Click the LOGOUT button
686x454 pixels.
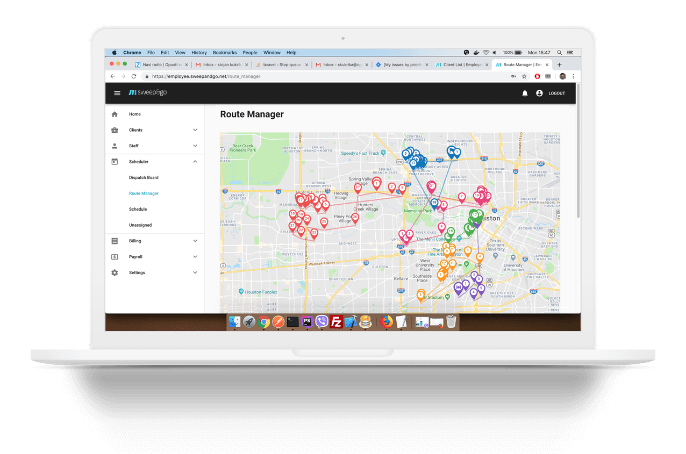point(557,93)
